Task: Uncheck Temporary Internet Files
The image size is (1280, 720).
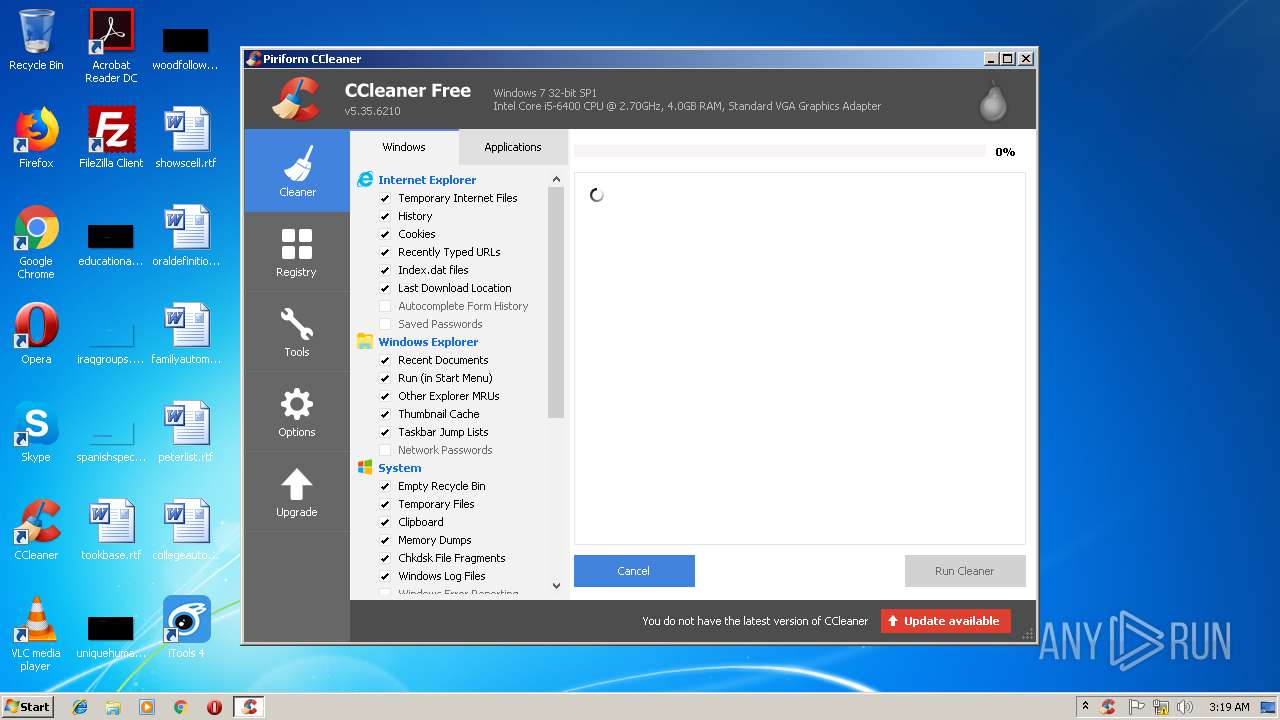Action: point(385,198)
